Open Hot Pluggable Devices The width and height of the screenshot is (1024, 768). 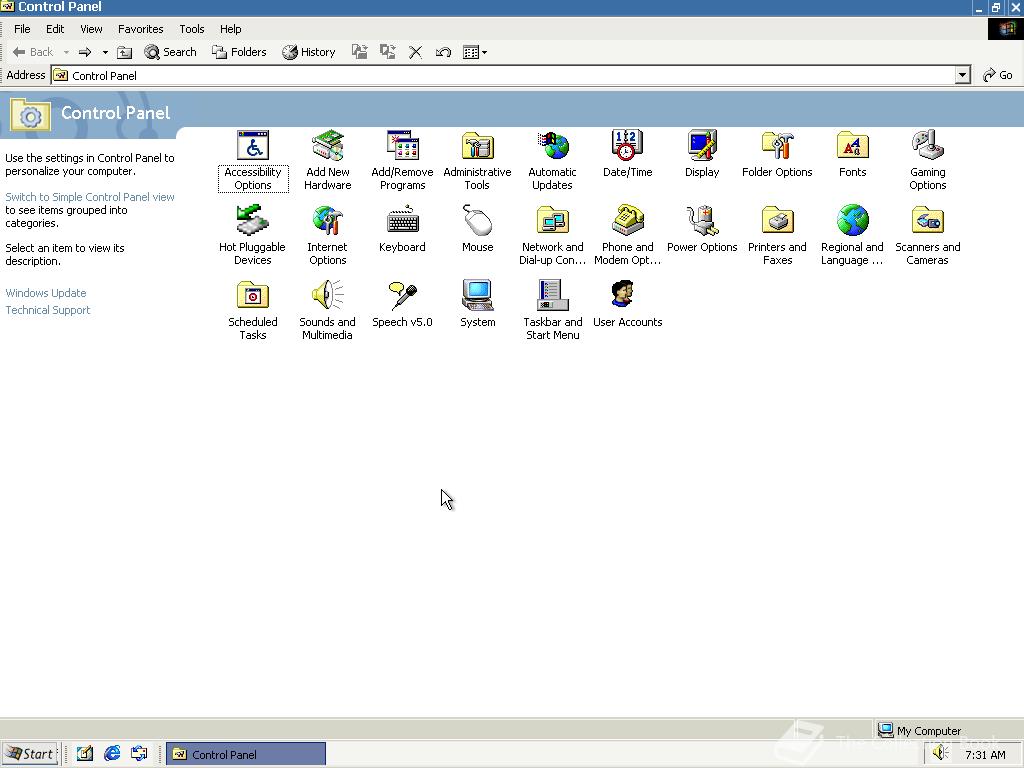coord(253,235)
